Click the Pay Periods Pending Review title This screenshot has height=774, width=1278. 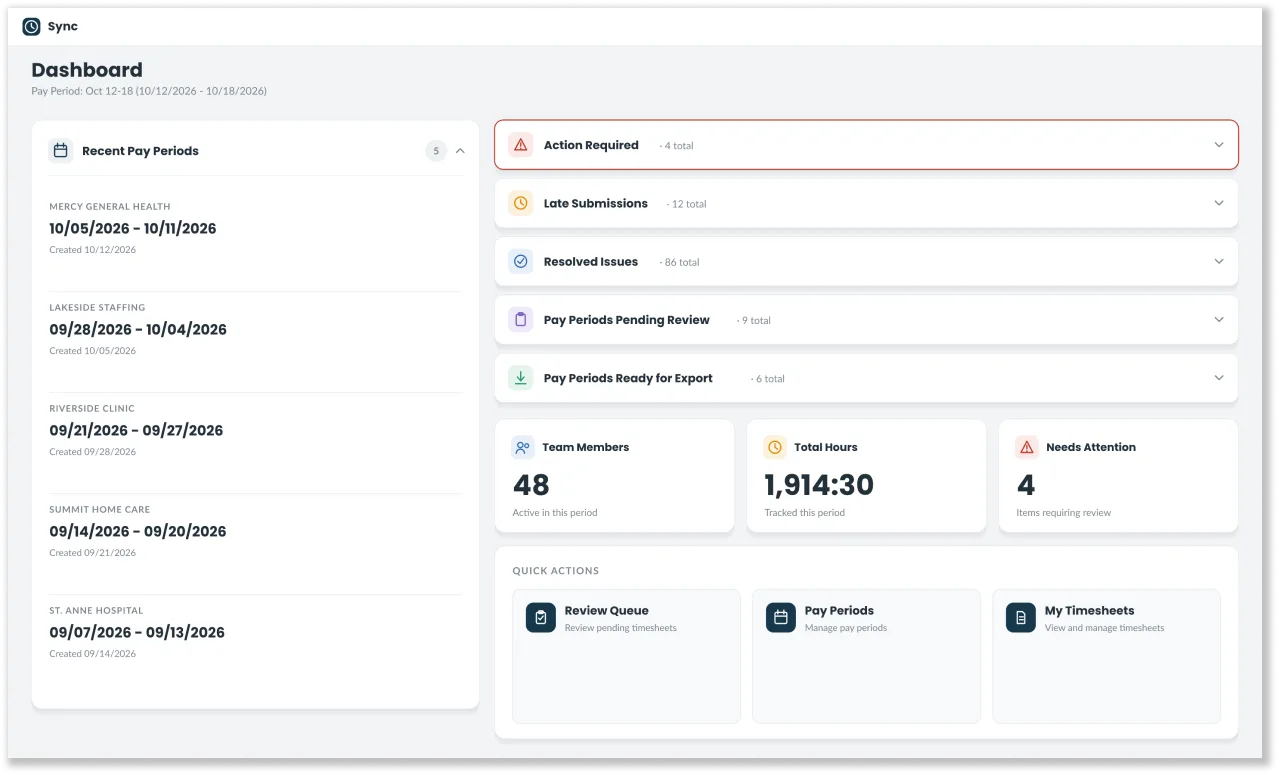coord(627,320)
